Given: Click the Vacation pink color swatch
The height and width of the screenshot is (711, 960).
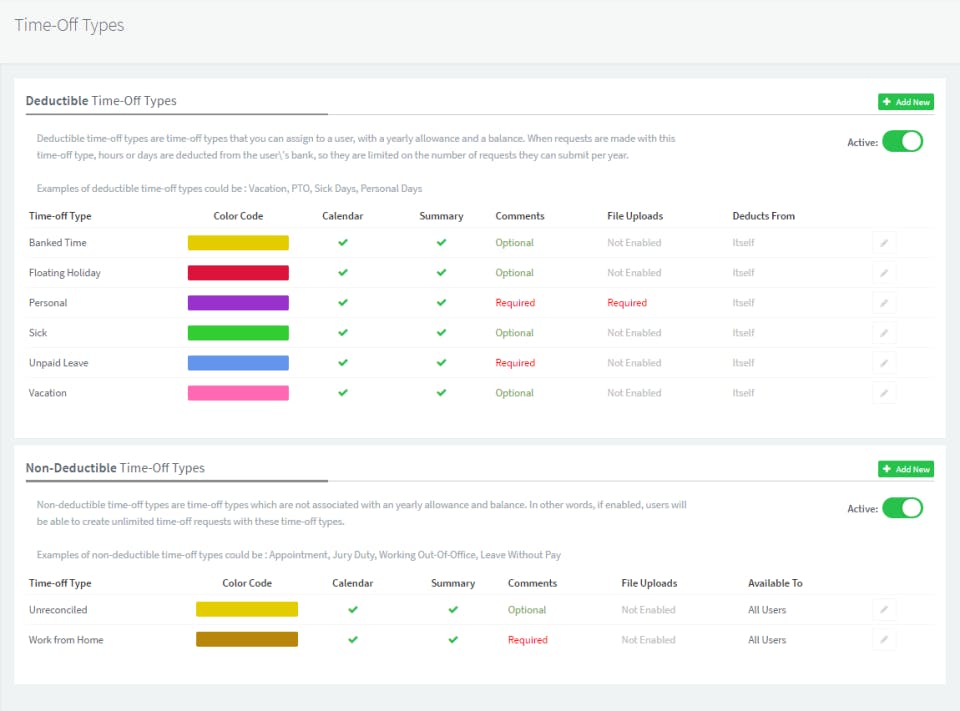Looking at the screenshot, I should coord(238,393).
